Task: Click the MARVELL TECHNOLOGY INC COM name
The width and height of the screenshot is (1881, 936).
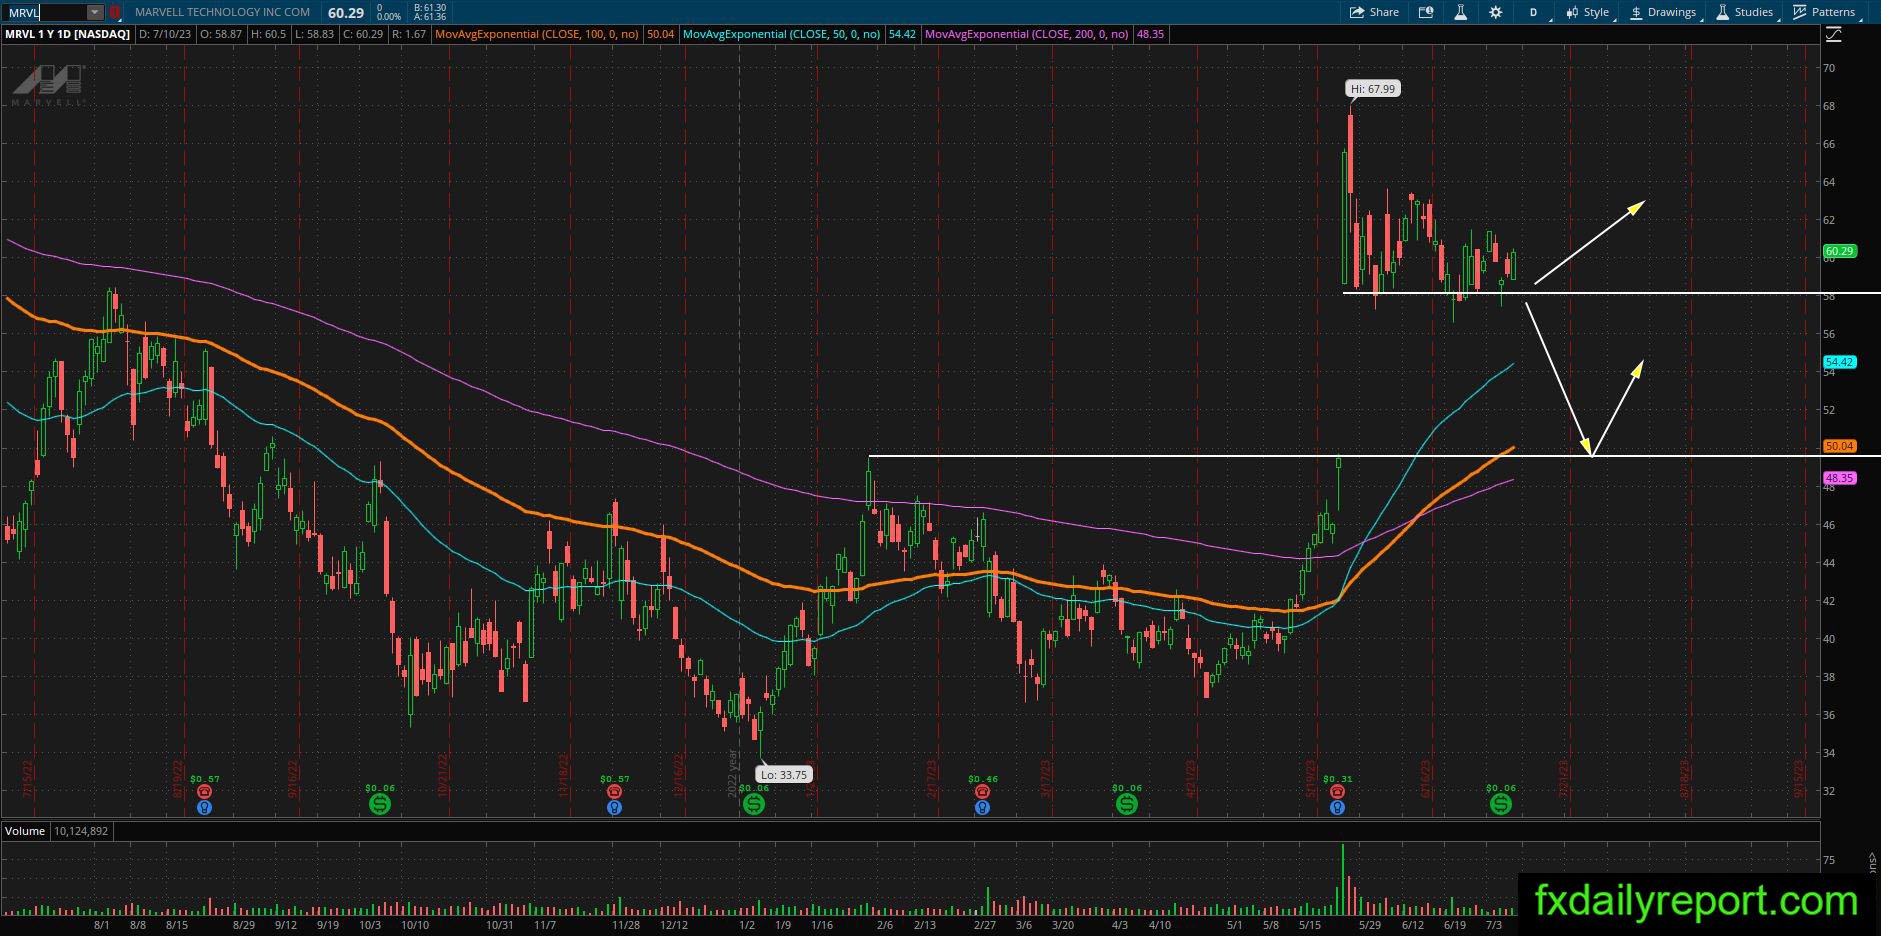Action: pos(222,12)
